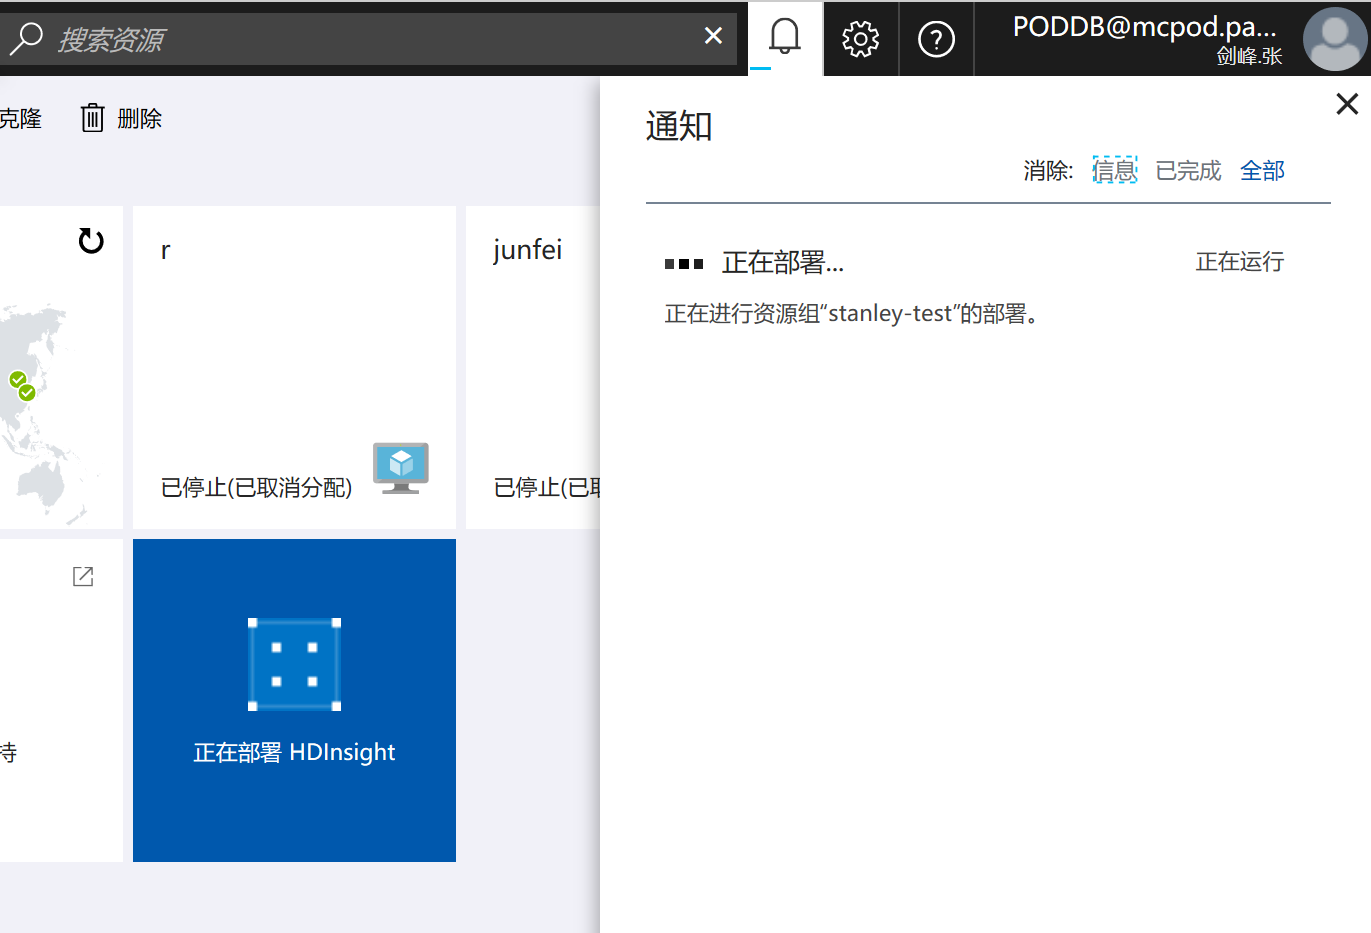Viewport: 1371px width, 933px height.
Task: Click the HDInsight deployment cluster icon
Action: [x=294, y=664]
